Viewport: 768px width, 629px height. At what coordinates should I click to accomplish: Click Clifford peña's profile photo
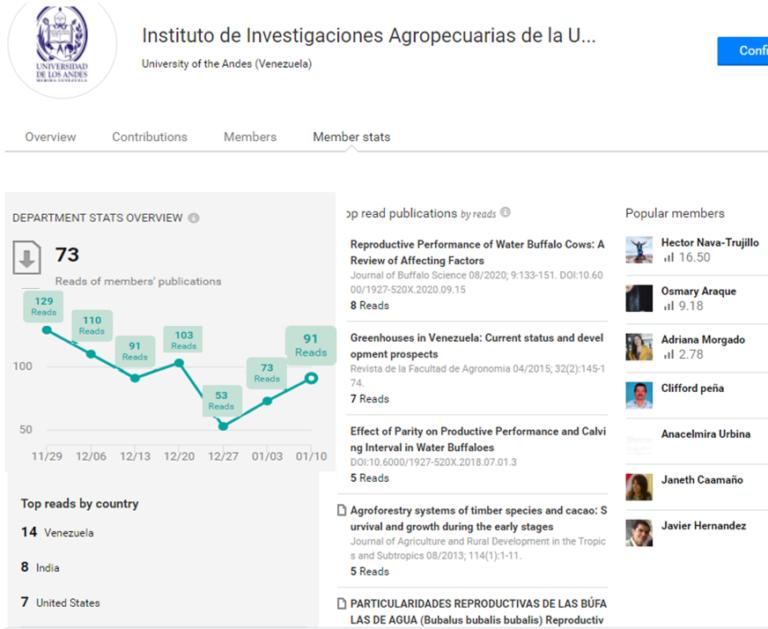(x=639, y=395)
